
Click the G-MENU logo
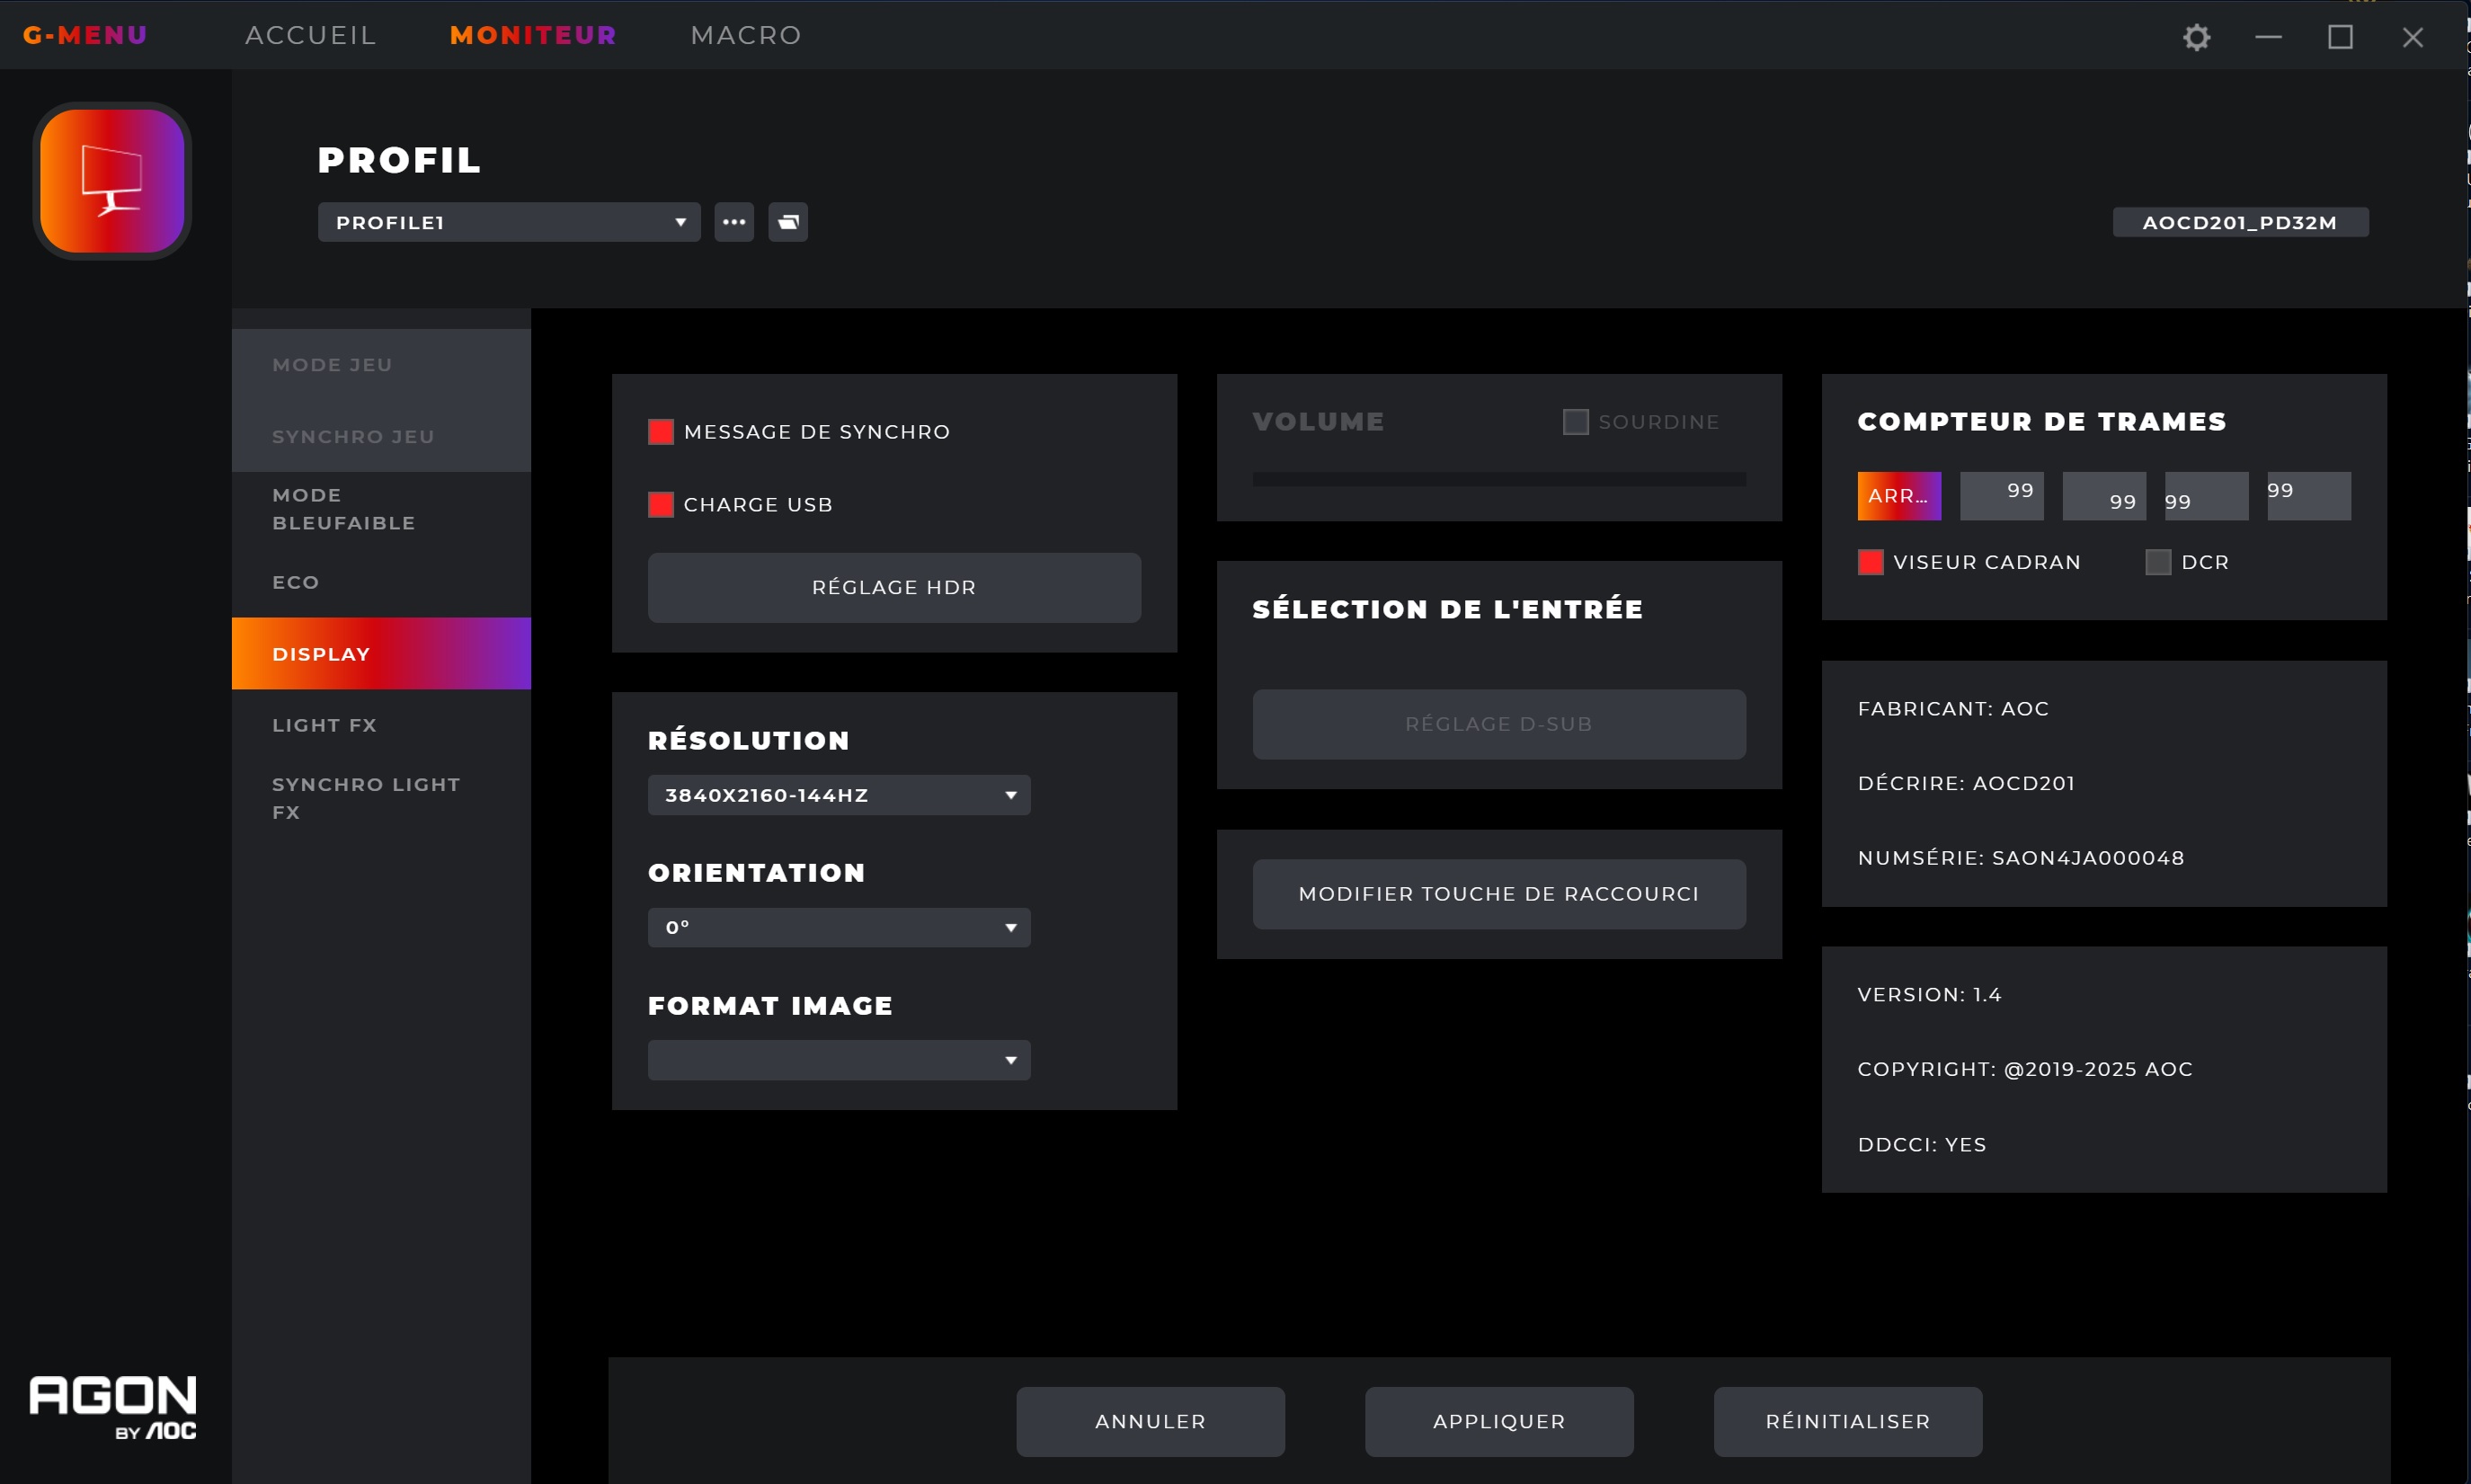coord(85,35)
